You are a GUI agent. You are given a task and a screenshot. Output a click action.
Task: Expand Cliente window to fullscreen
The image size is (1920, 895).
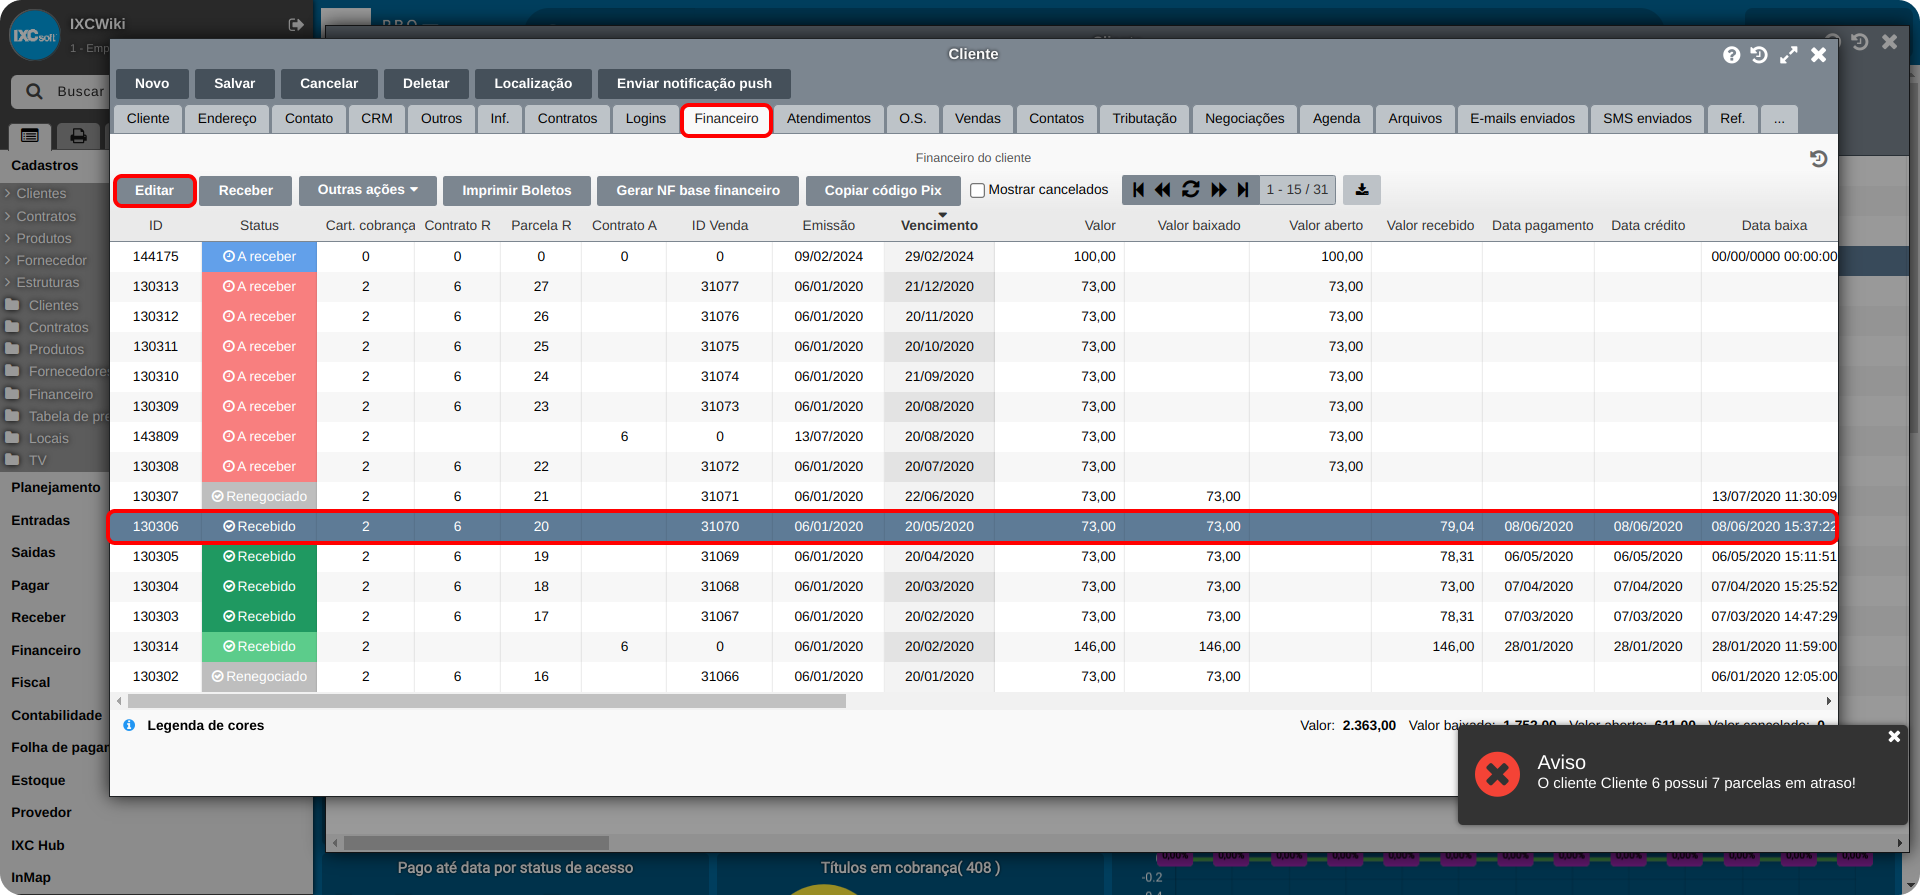[x=1789, y=55]
